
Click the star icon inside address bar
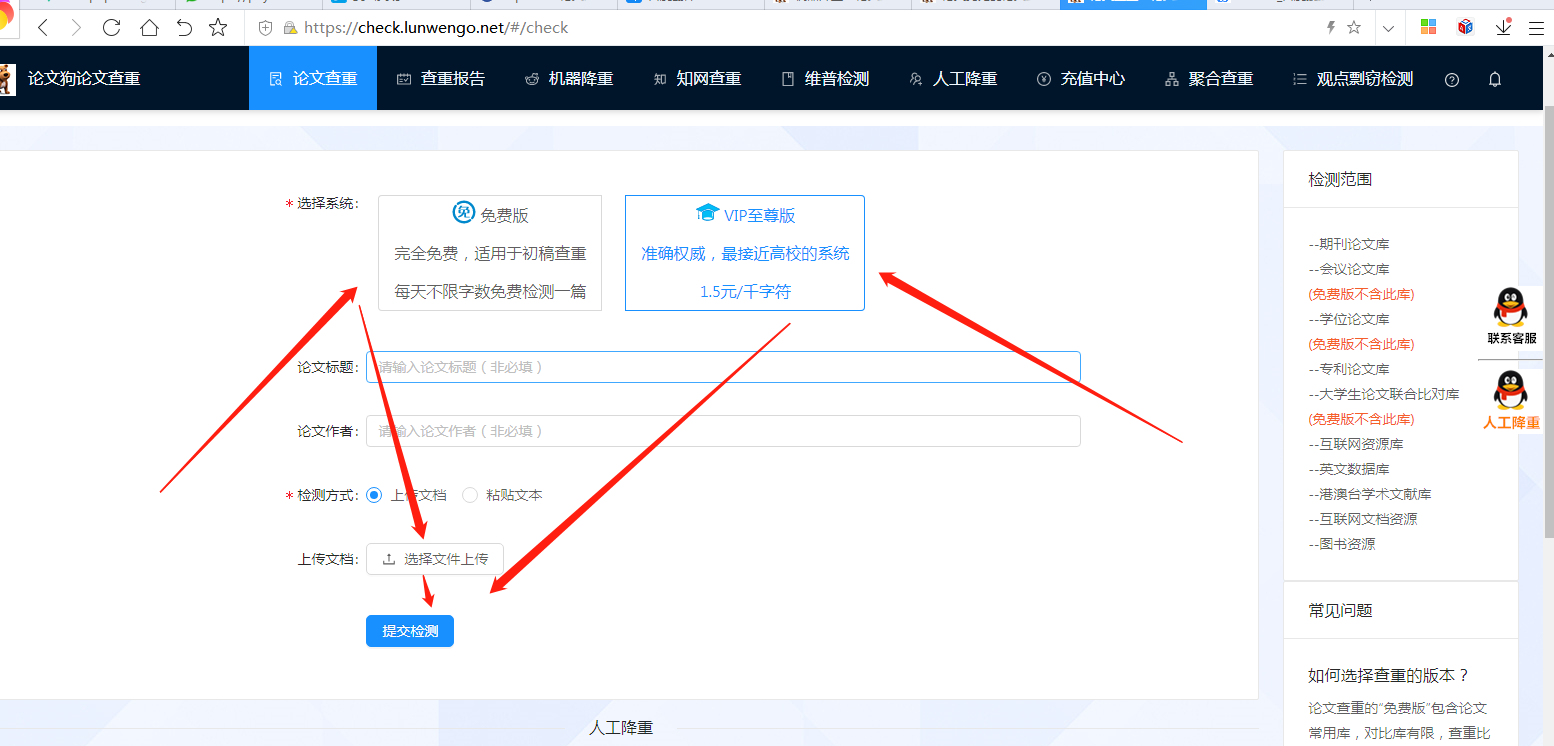[1354, 28]
